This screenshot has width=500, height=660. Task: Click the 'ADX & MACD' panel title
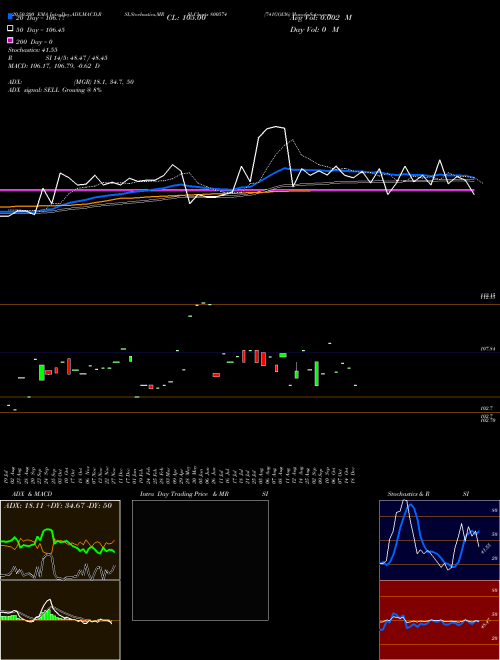click(32, 494)
